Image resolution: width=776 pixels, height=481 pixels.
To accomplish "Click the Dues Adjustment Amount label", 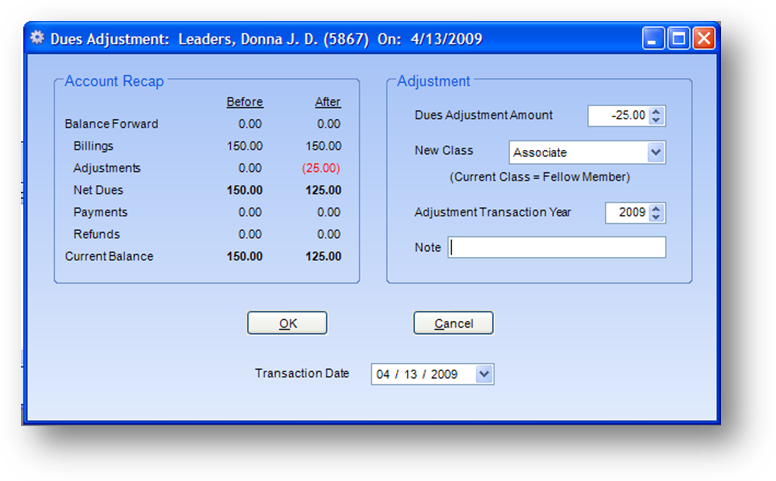I will (x=484, y=115).
